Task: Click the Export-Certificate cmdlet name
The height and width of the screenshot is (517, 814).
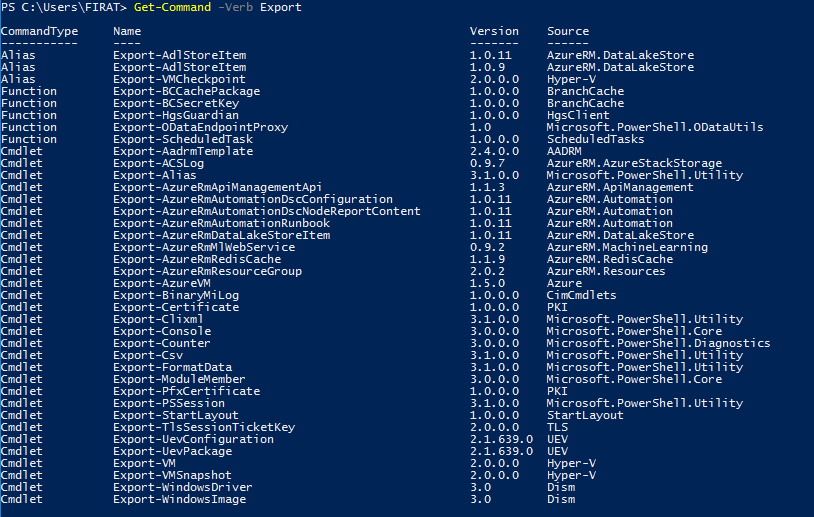Action: click(176, 307)
